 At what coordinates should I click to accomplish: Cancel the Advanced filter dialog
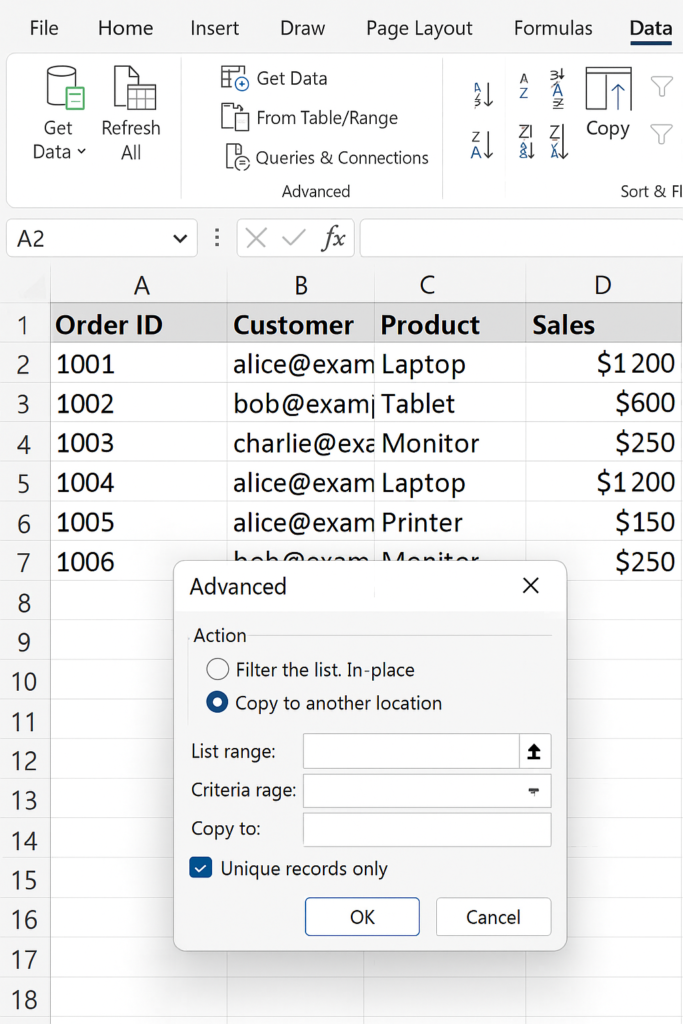click(x=493, y=917)
